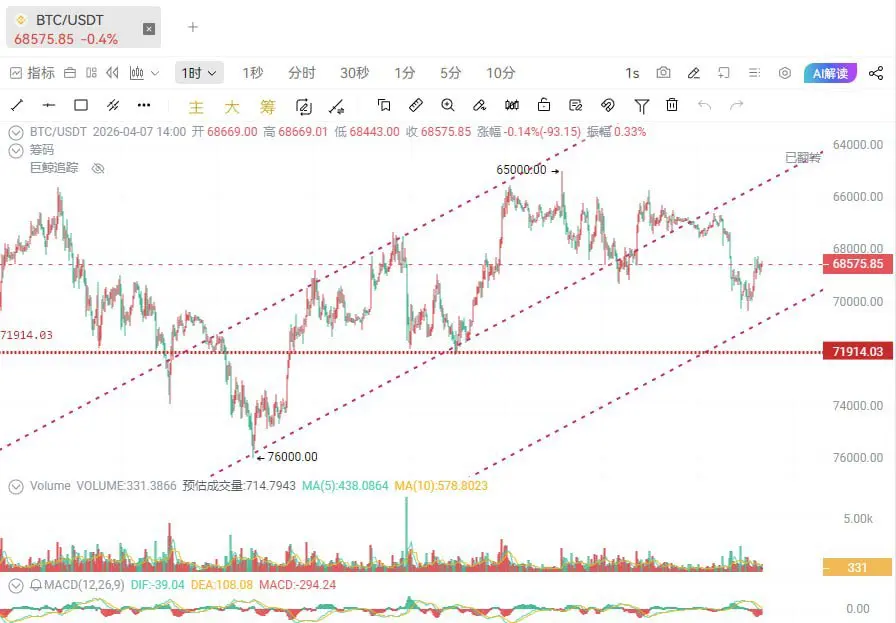Redo action arrow
The height and width of the screenshot is (623, 896).
pos(737,105)
